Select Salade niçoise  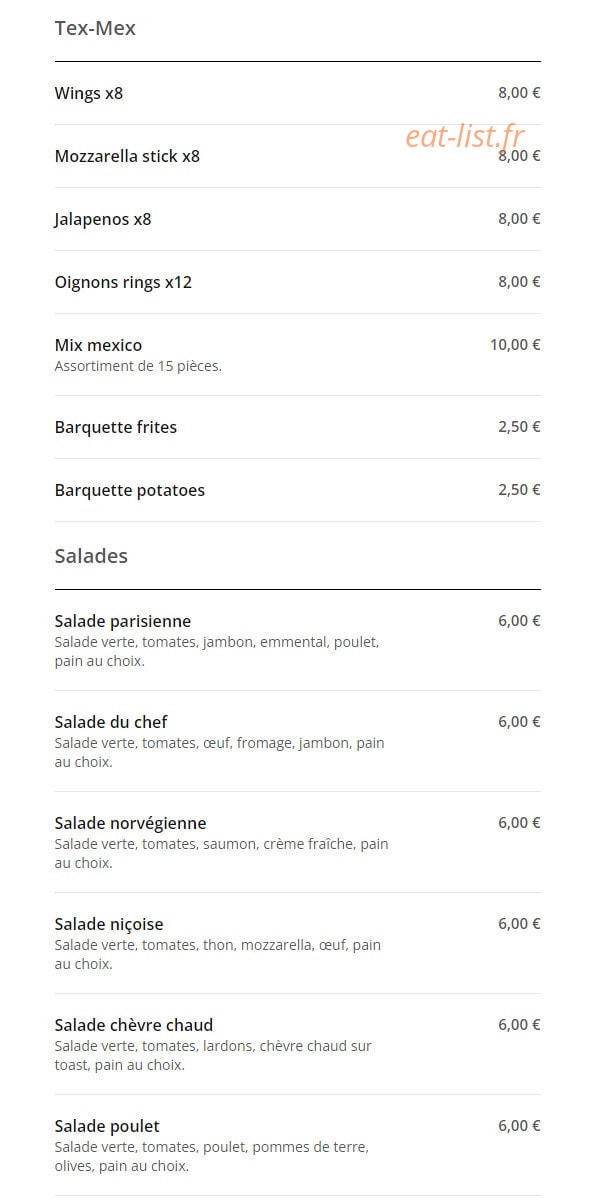point(297,943)
